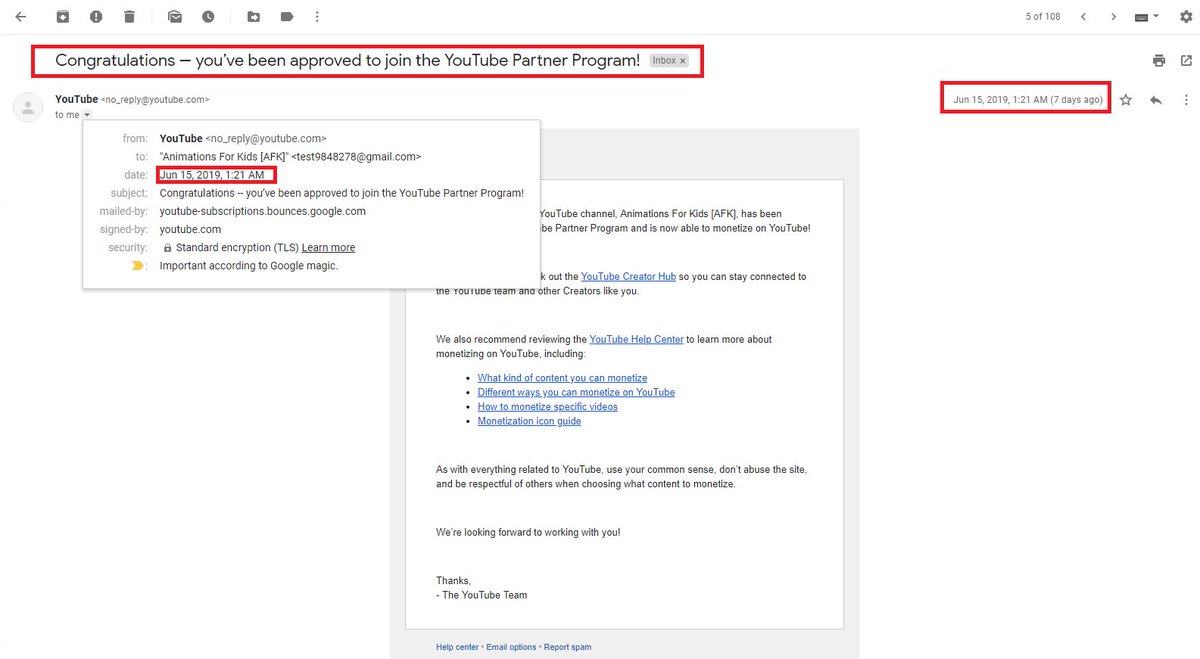1200x659 pixels.
Task: Snooze the email with clock icon
Action: (x=208, y=17)
